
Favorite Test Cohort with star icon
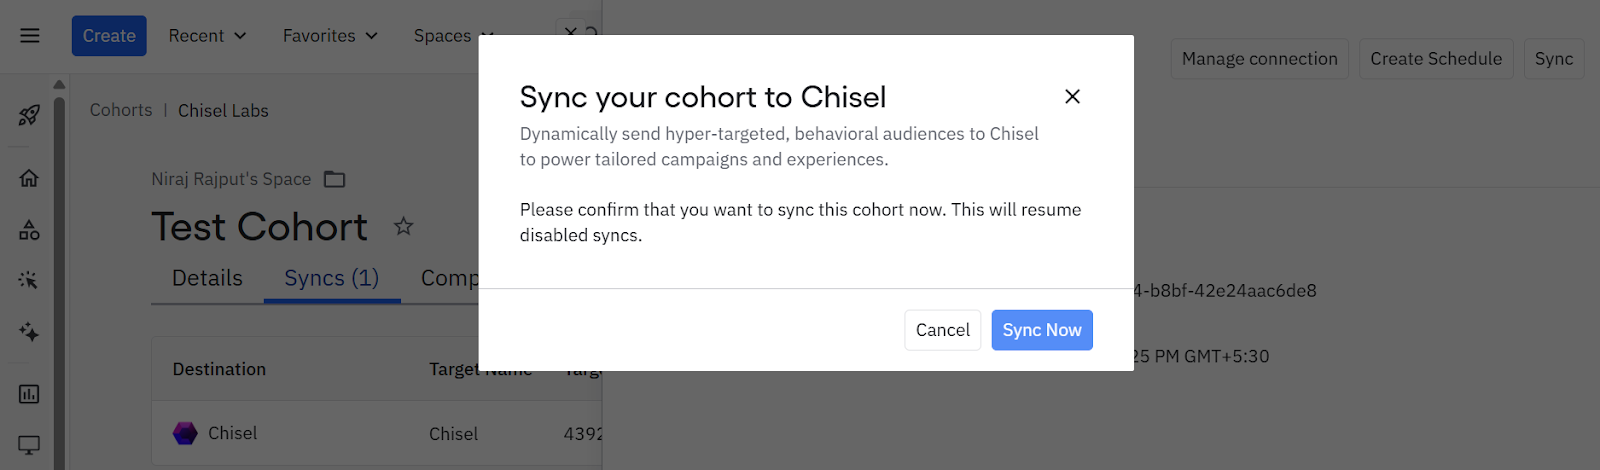point(403,226)
